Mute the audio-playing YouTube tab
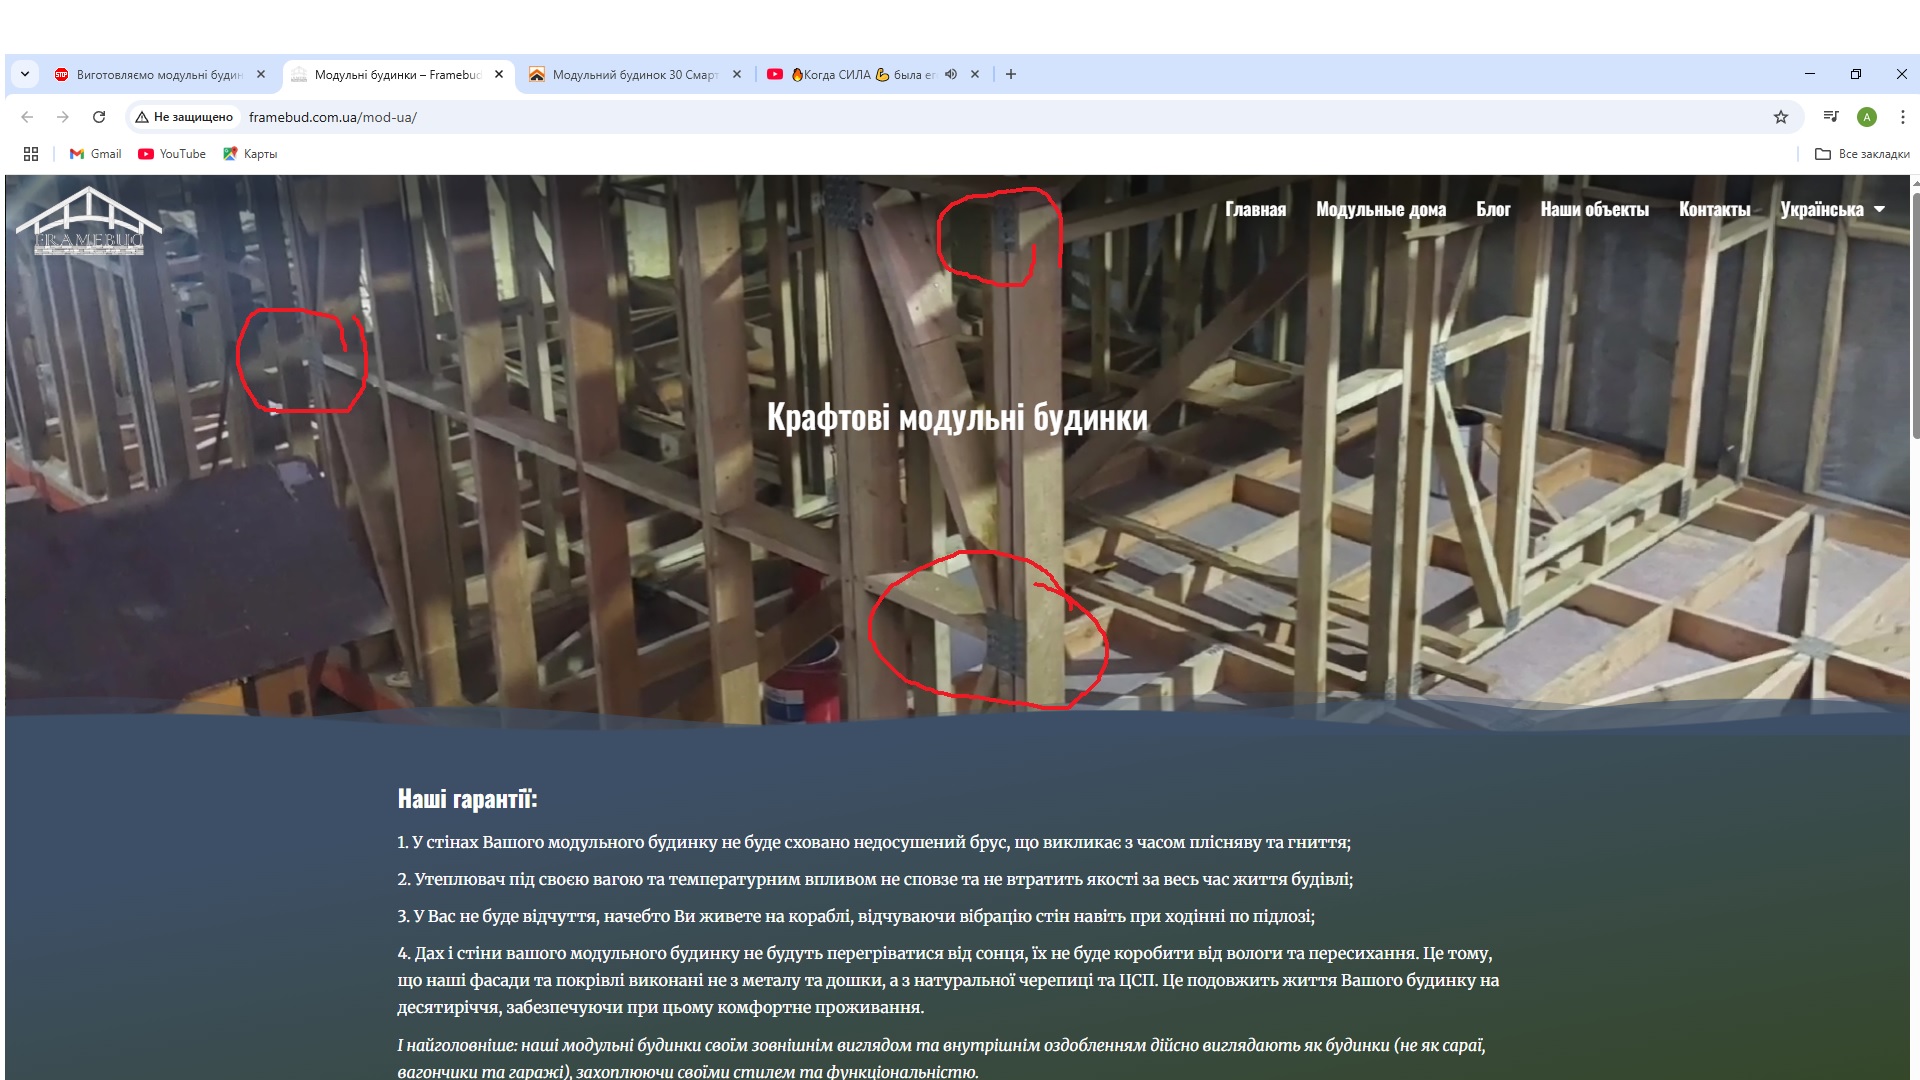The width and height of the screenshot is (1920, 1080). point(951,74)
